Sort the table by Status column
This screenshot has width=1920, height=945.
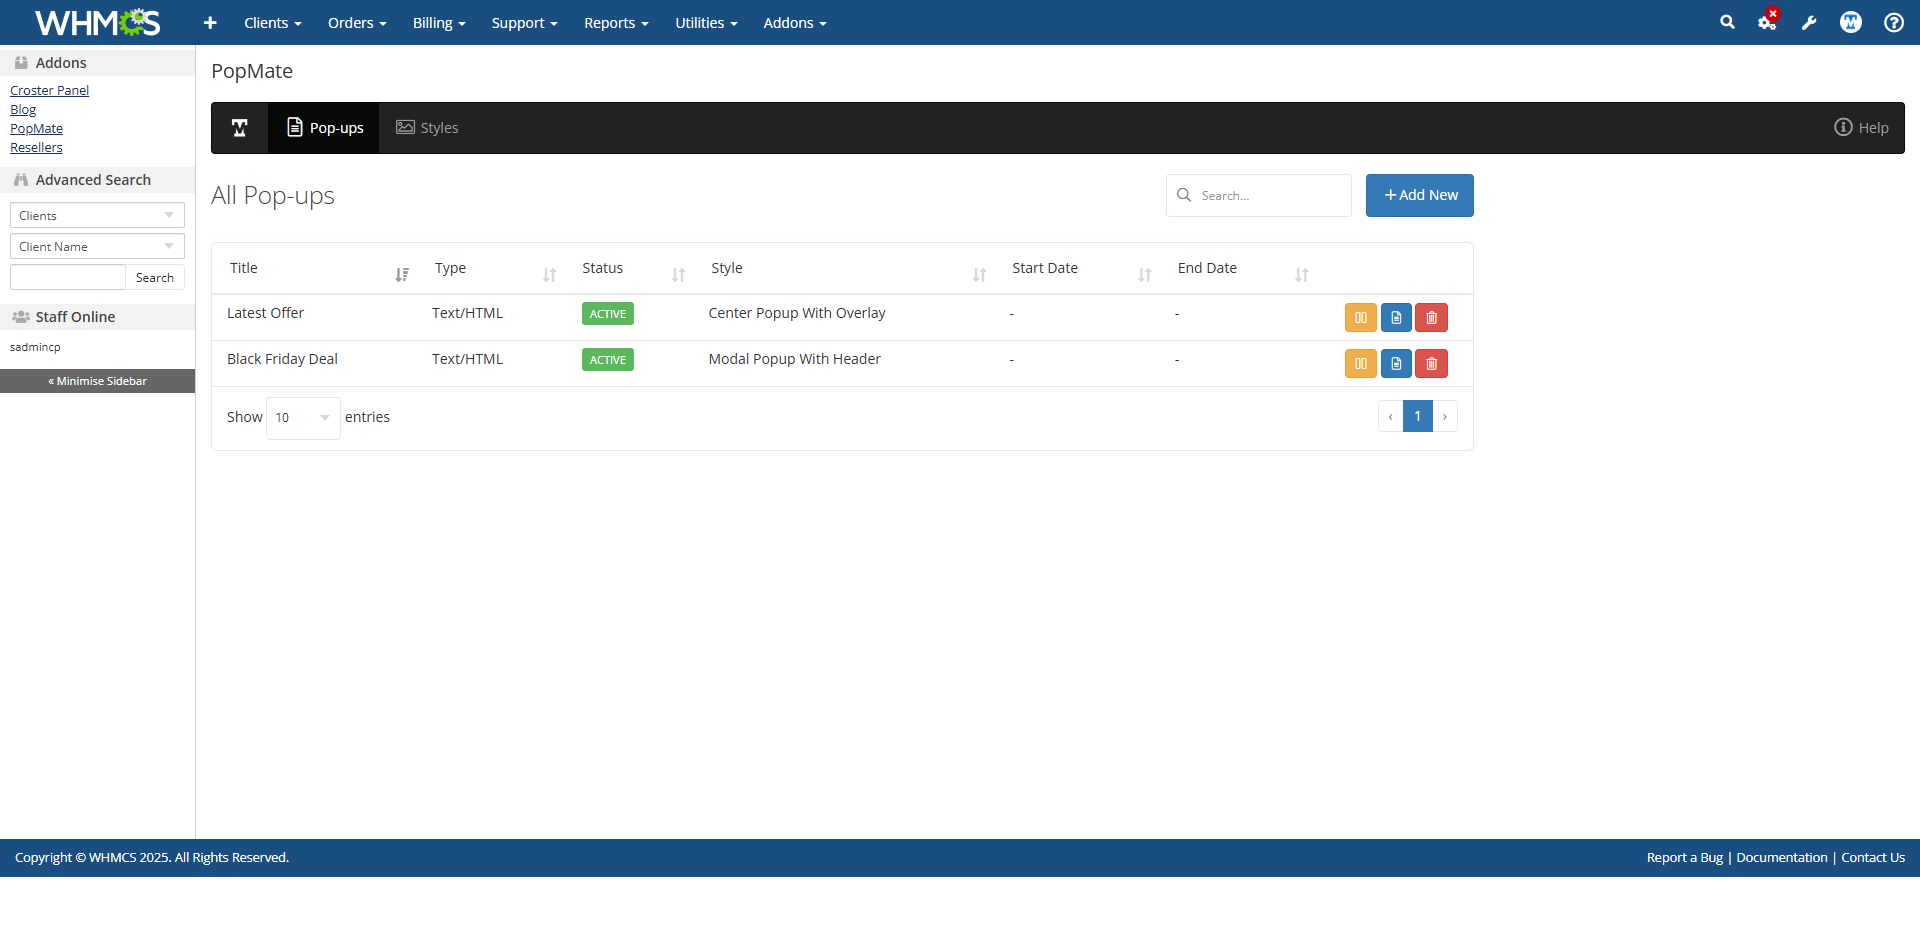pyautogui.click(x=633, y=269)
